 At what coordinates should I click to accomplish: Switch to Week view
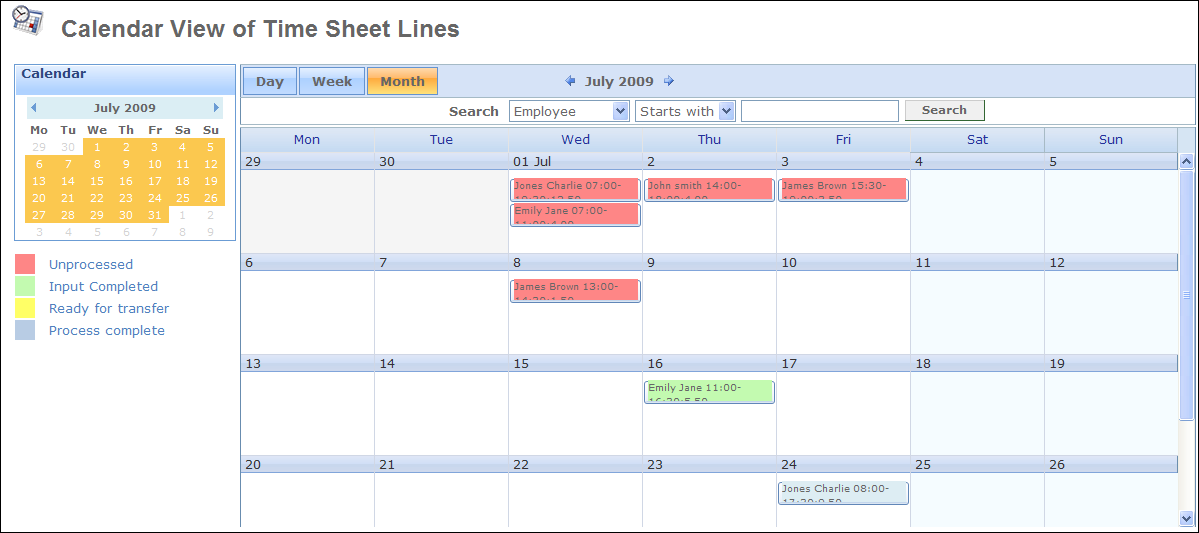tap(332, 81)
